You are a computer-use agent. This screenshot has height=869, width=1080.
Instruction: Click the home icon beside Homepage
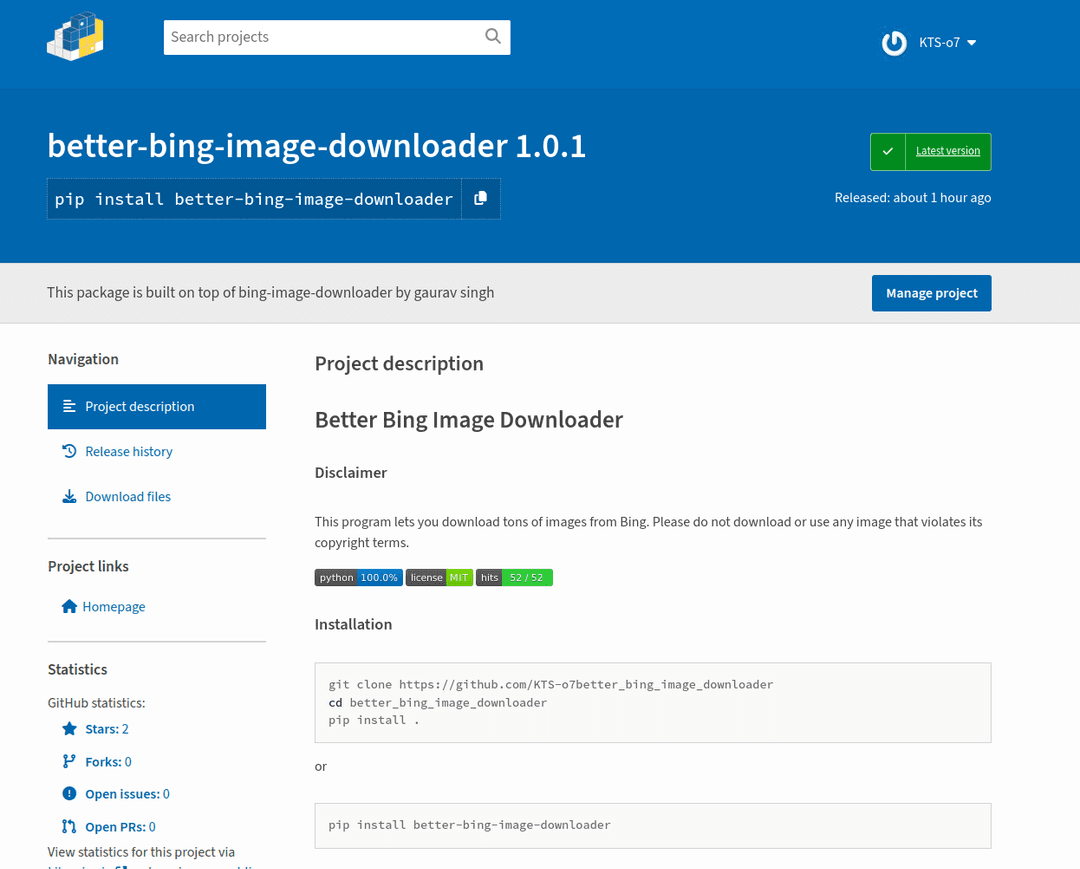click(69, 606)
